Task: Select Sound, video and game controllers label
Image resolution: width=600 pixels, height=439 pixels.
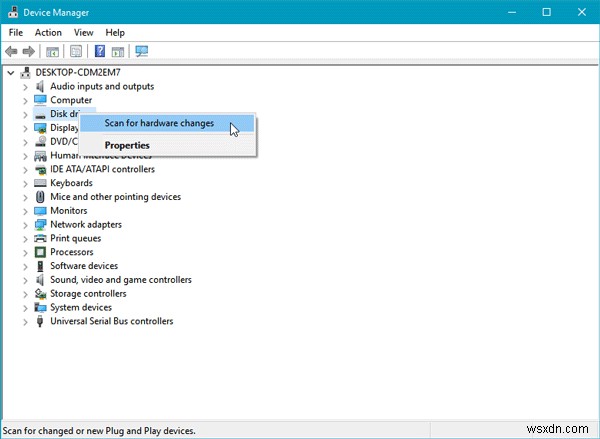Action: click(121, 280)
